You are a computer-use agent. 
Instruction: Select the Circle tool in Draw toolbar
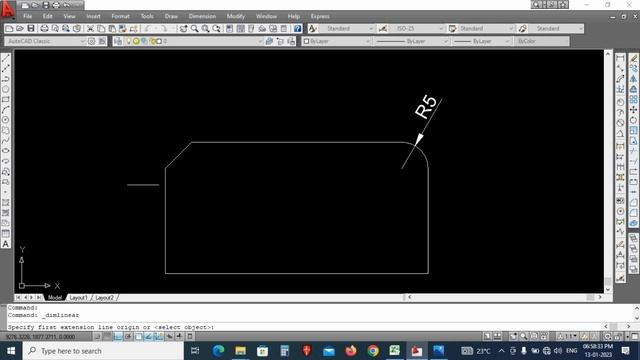(x=6, y=120)
